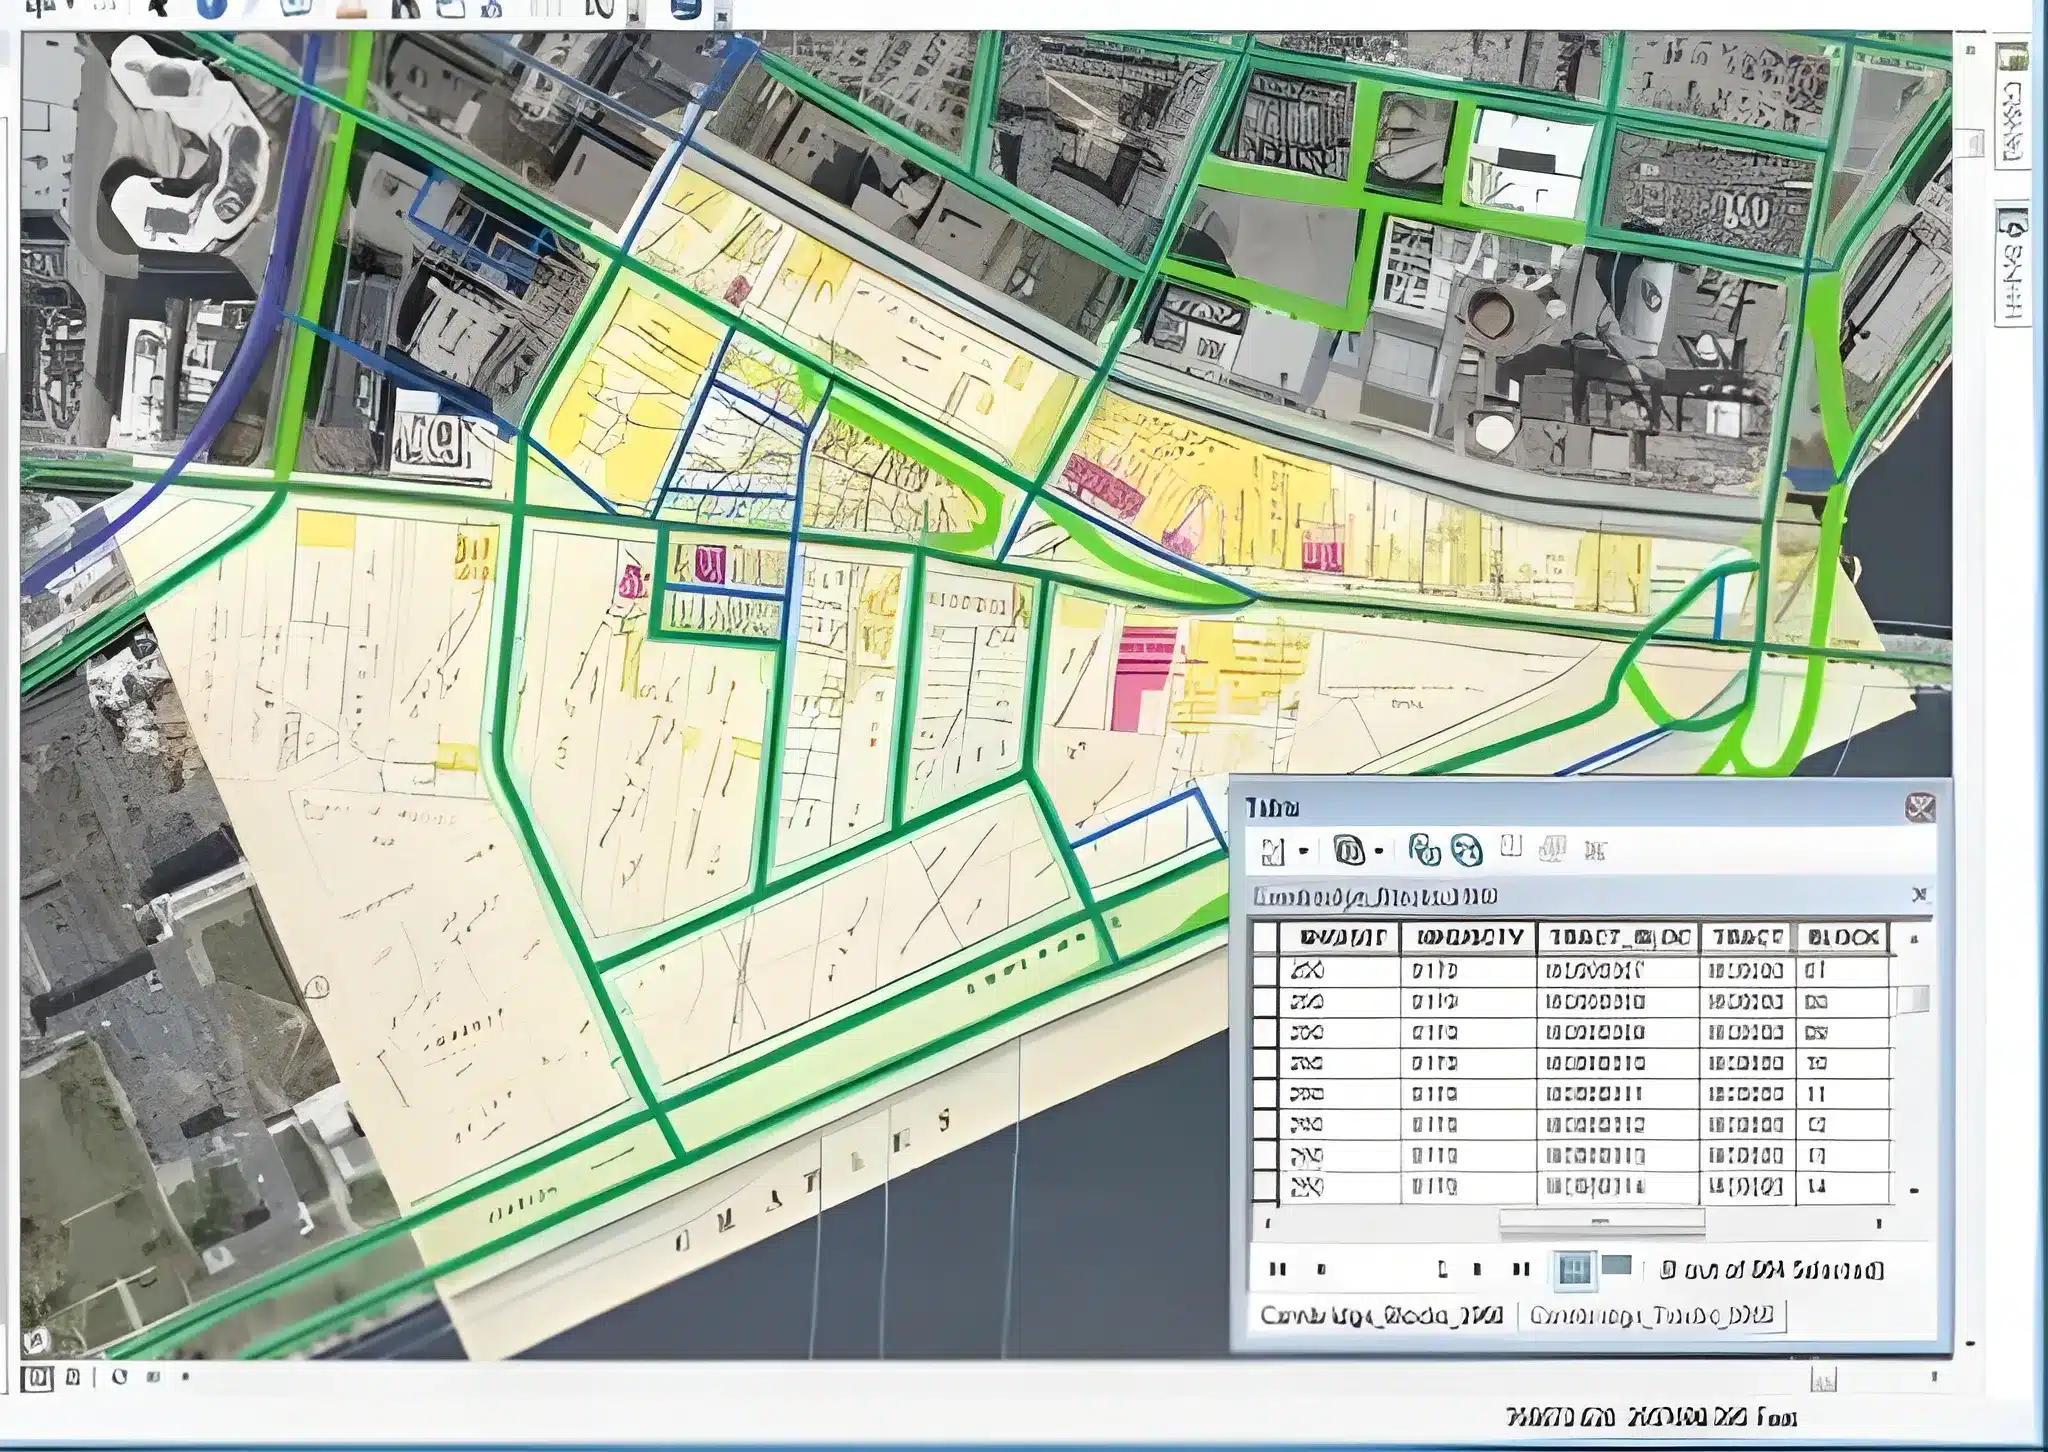2048x1452 pixels.
Task: Click the BLOCK column header
Action: (1842, 937)
